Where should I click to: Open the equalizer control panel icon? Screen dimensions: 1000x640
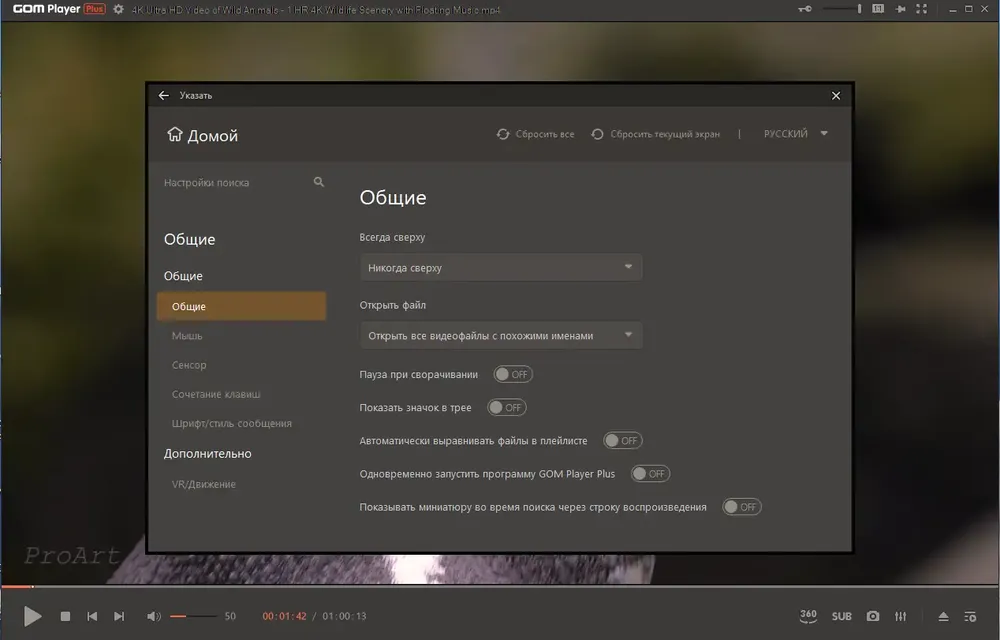click(x=901, y=616)
